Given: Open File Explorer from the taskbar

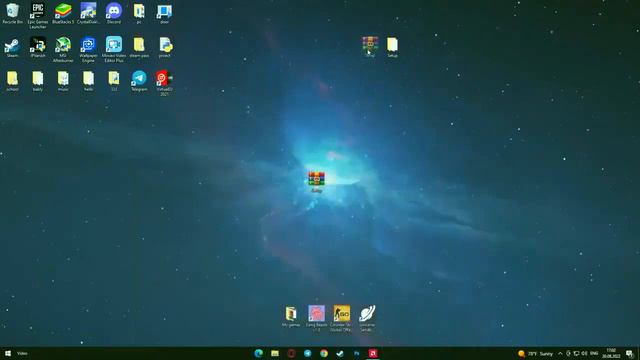Looking at the screenshot, I should (x=275, y=353).
